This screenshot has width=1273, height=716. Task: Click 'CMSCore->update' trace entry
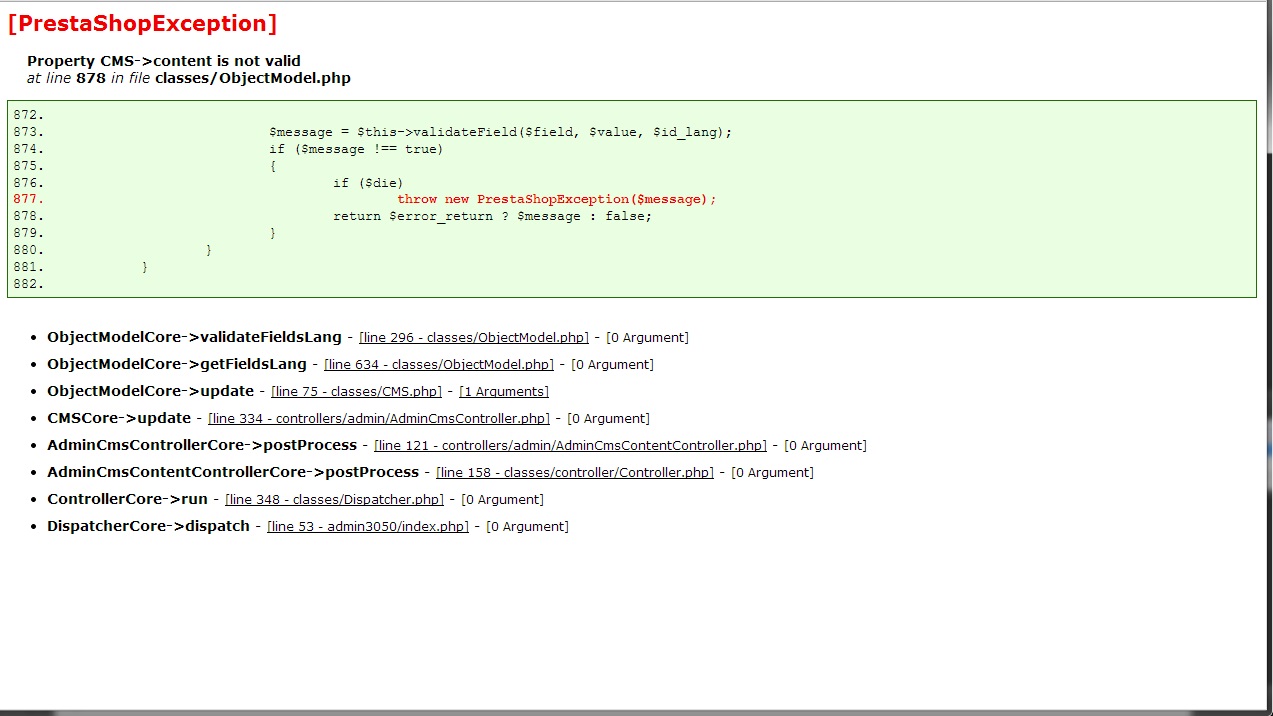coord(119,419)
